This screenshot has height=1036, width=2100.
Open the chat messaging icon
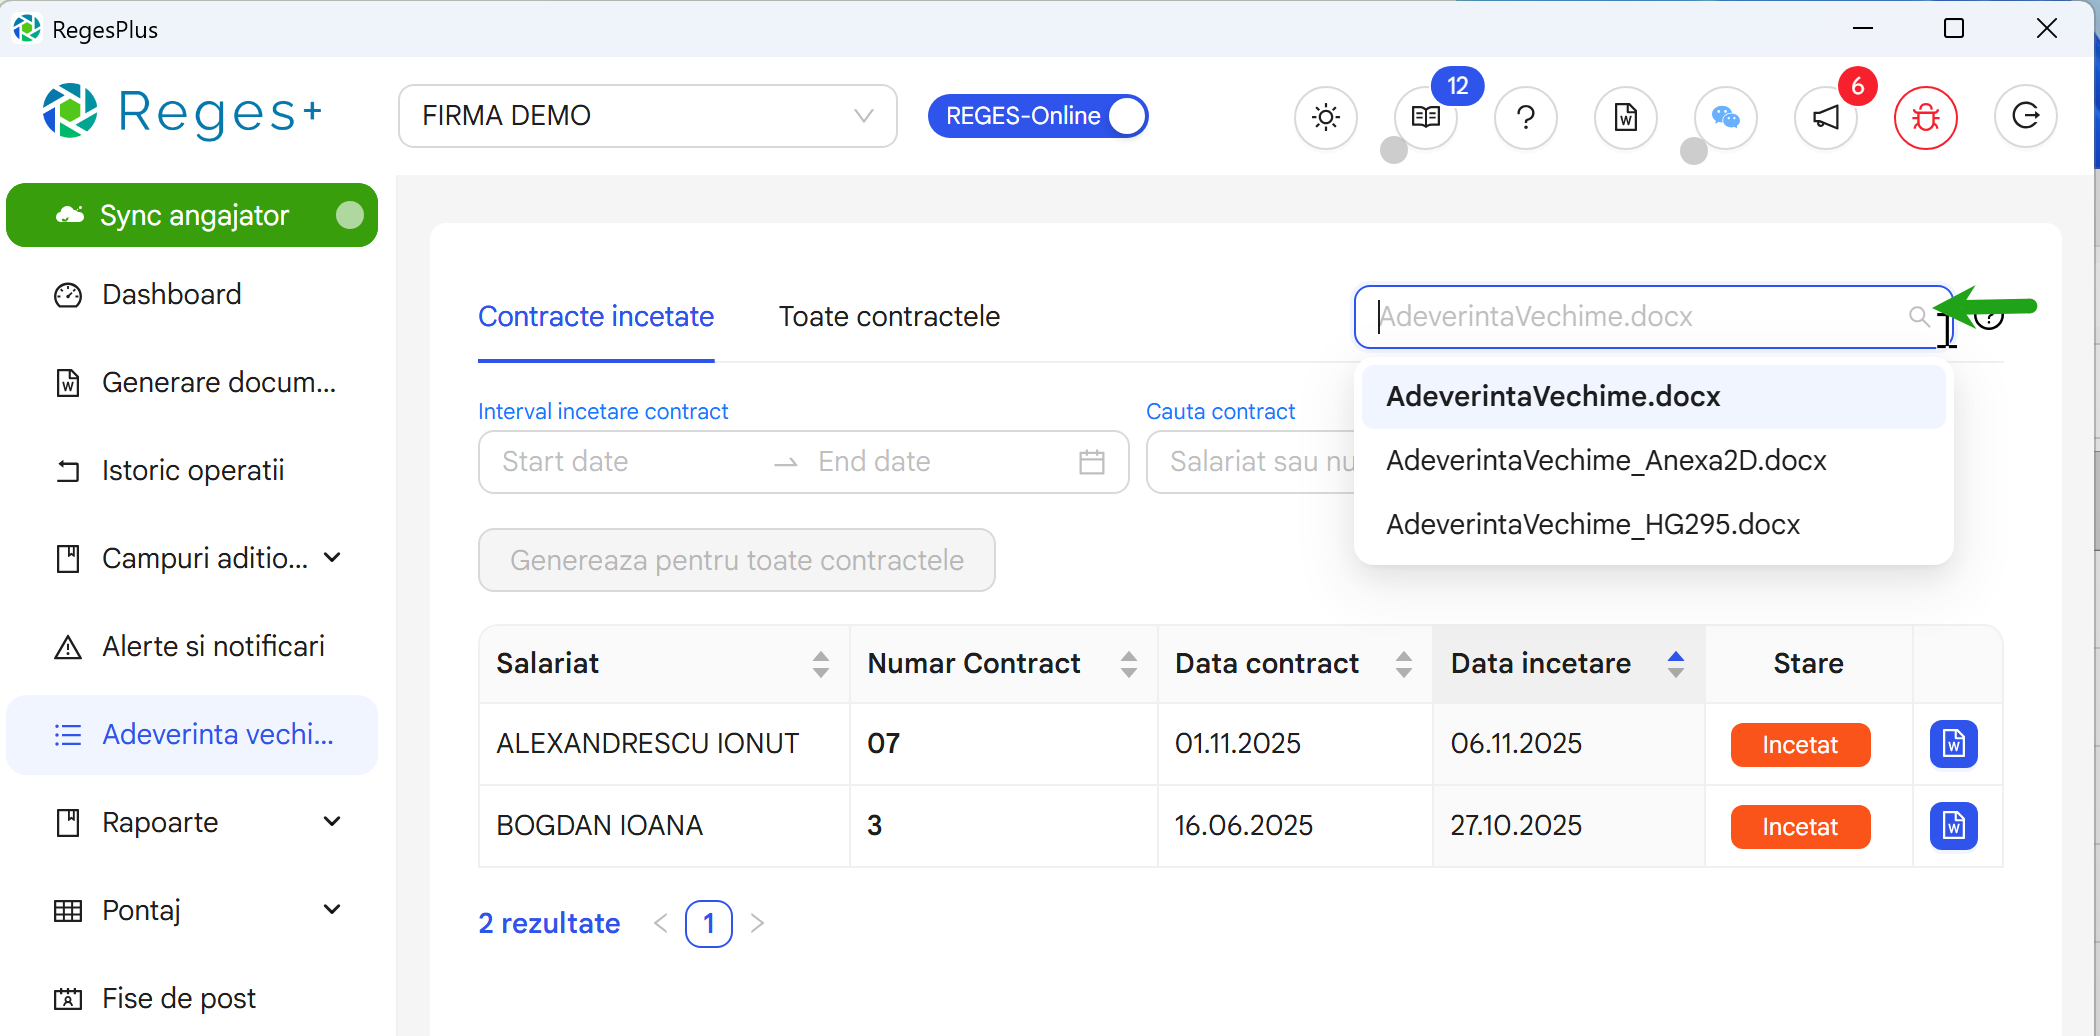(1725, 117)
